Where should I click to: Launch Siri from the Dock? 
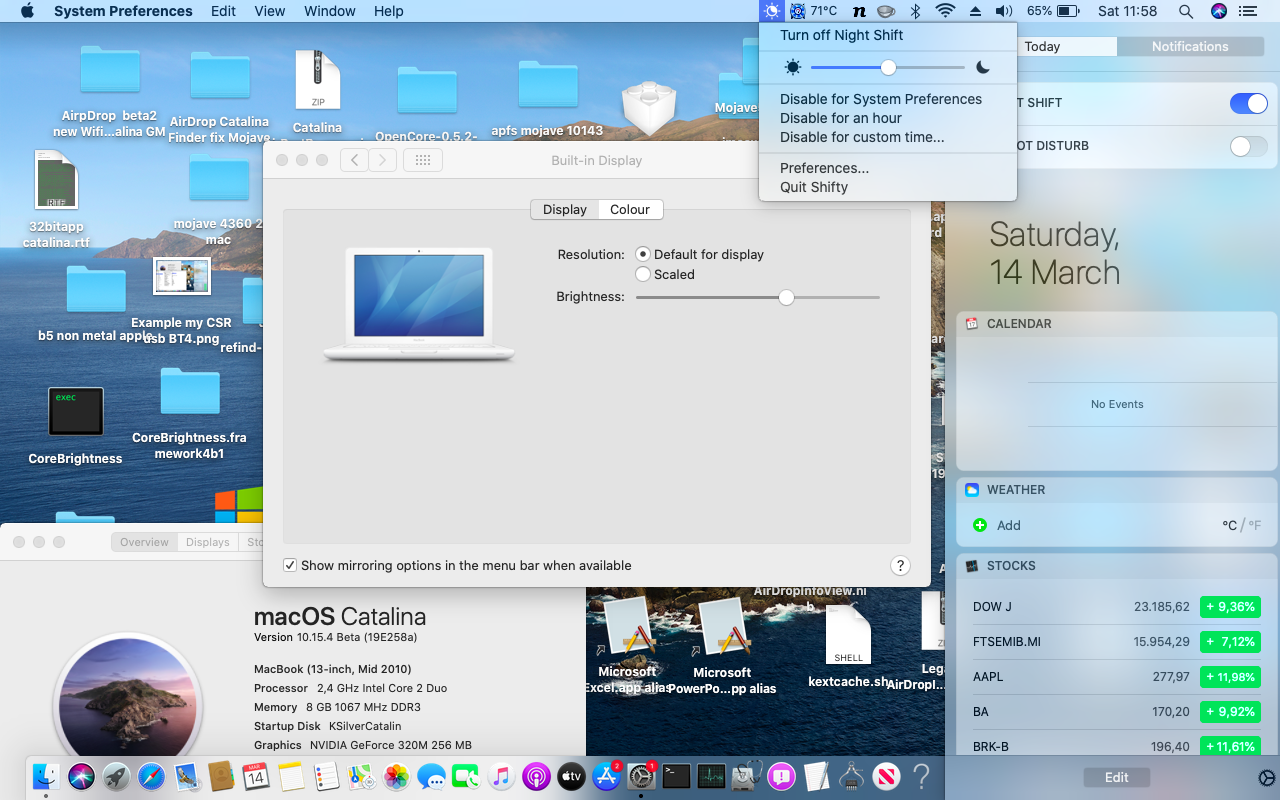pyautogui.click(x=81, y=776)
